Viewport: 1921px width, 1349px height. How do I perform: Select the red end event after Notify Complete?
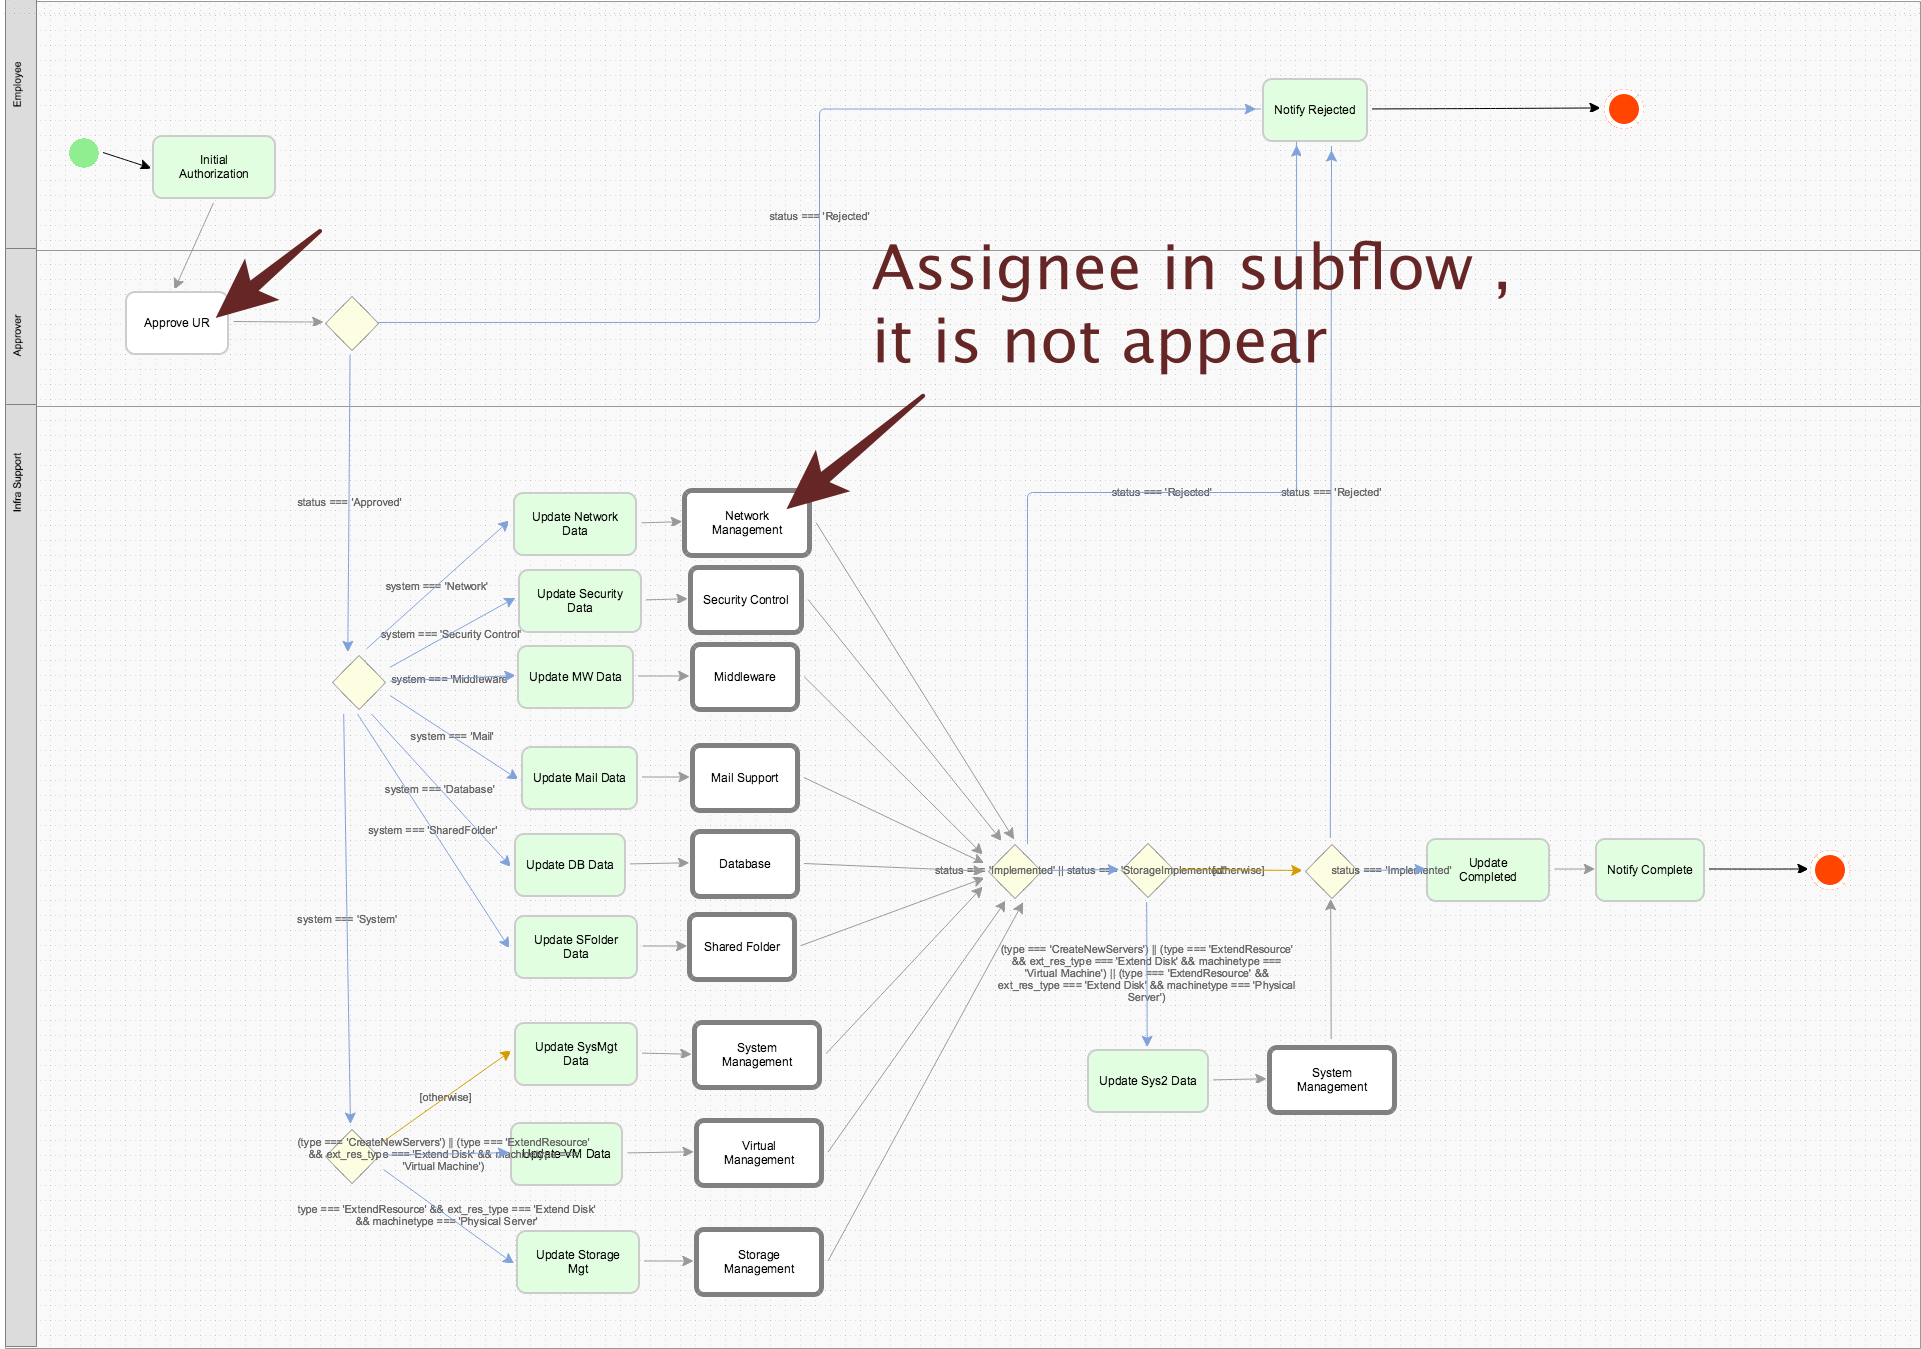(1829, 870)
